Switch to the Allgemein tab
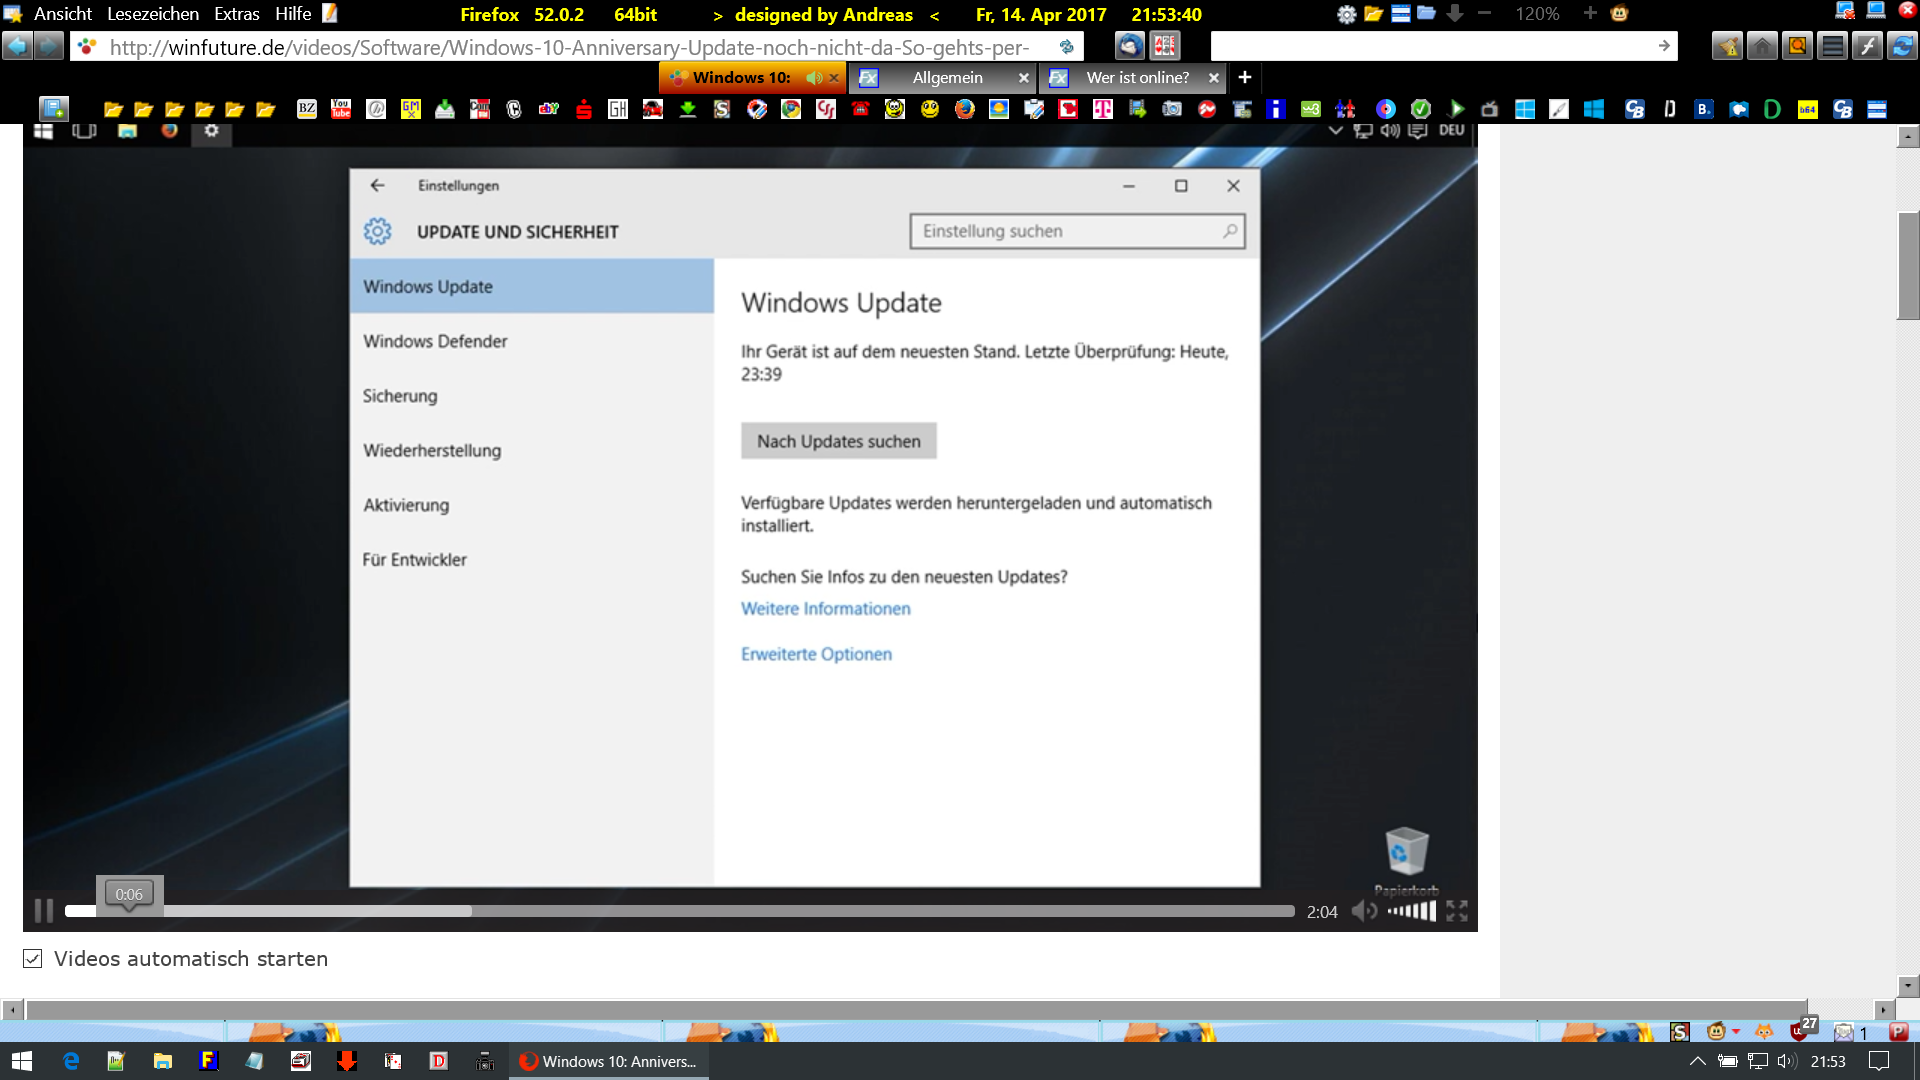Viewport: 1920px width, 1080px height. point(946,78)
